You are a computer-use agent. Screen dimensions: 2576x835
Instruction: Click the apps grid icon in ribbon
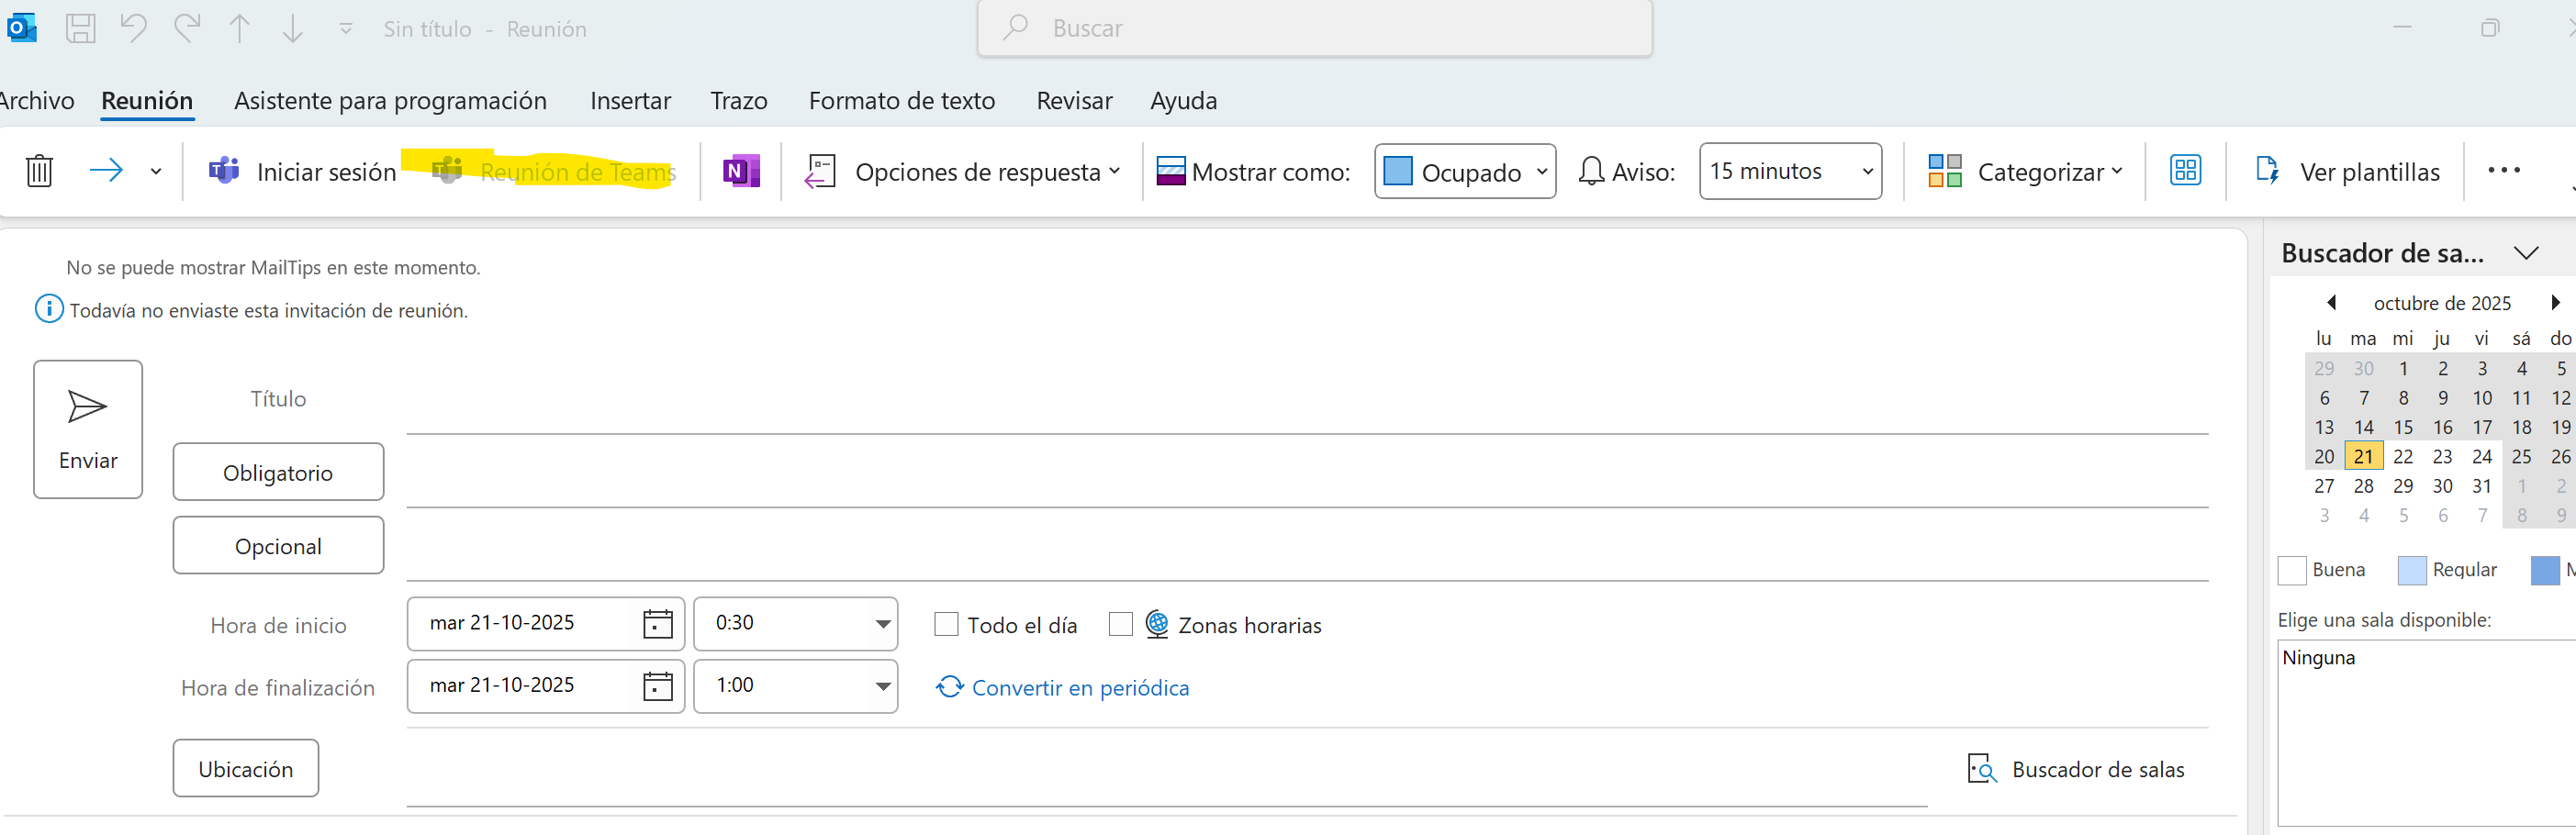click(x=2185, y=171)
